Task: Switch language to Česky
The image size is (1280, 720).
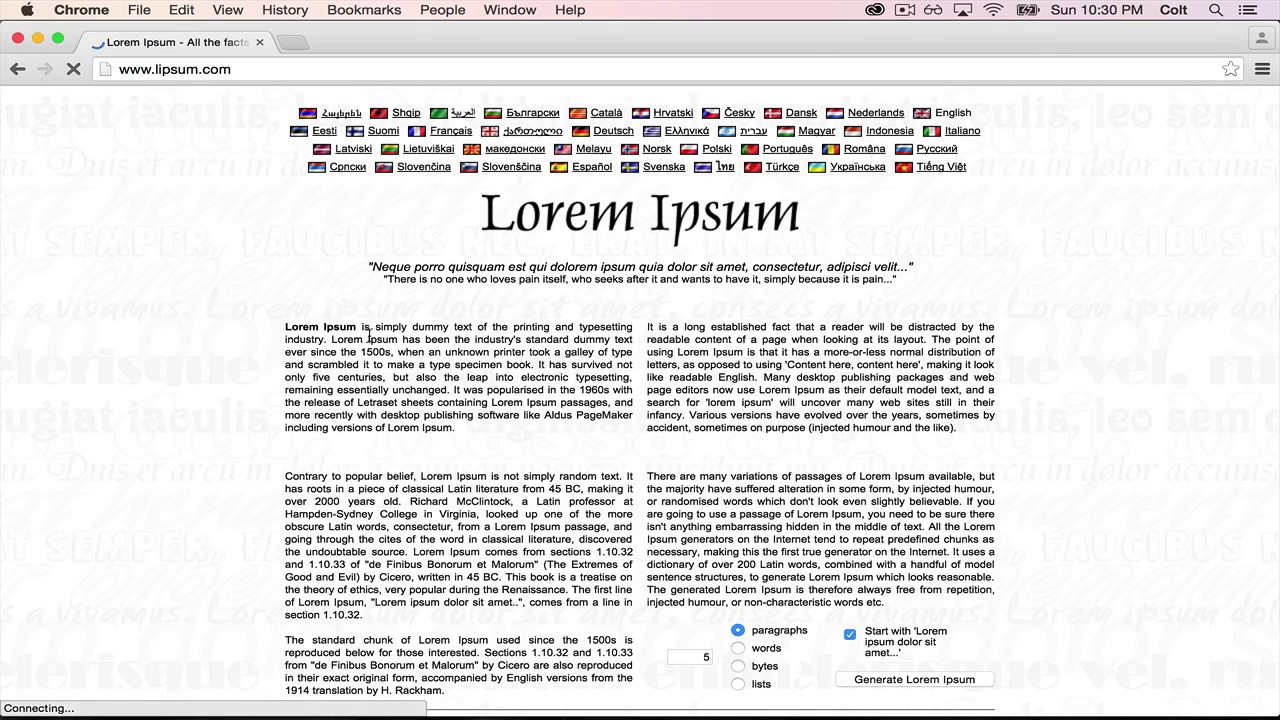Action: (x=740, y=113)
